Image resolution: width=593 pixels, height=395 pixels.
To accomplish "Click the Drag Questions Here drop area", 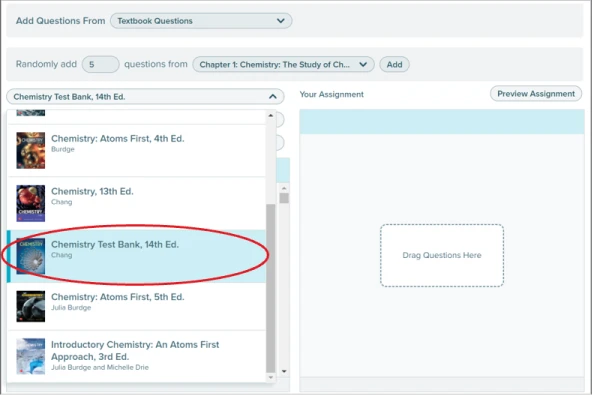I will (442, 255).
